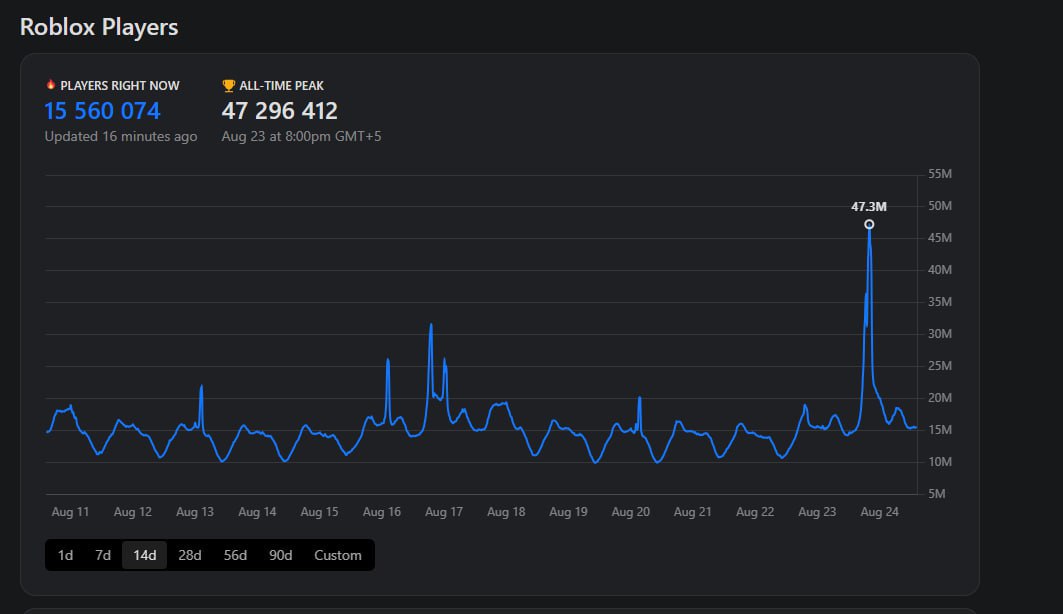Click the current players count 15 560 074
1063x614 pixels.
102,110
